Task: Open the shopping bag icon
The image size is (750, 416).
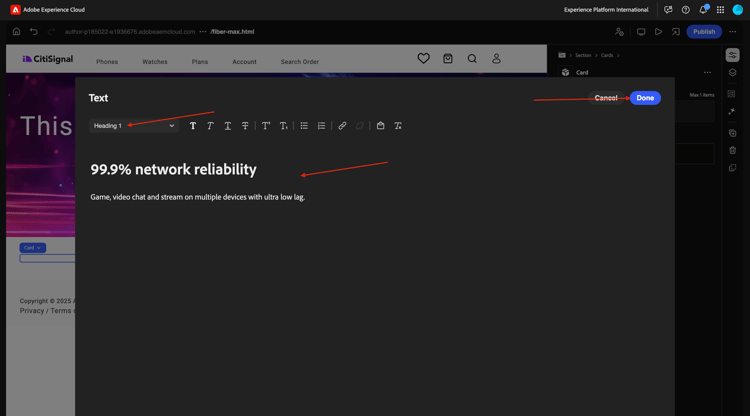Action: (448, 58)
